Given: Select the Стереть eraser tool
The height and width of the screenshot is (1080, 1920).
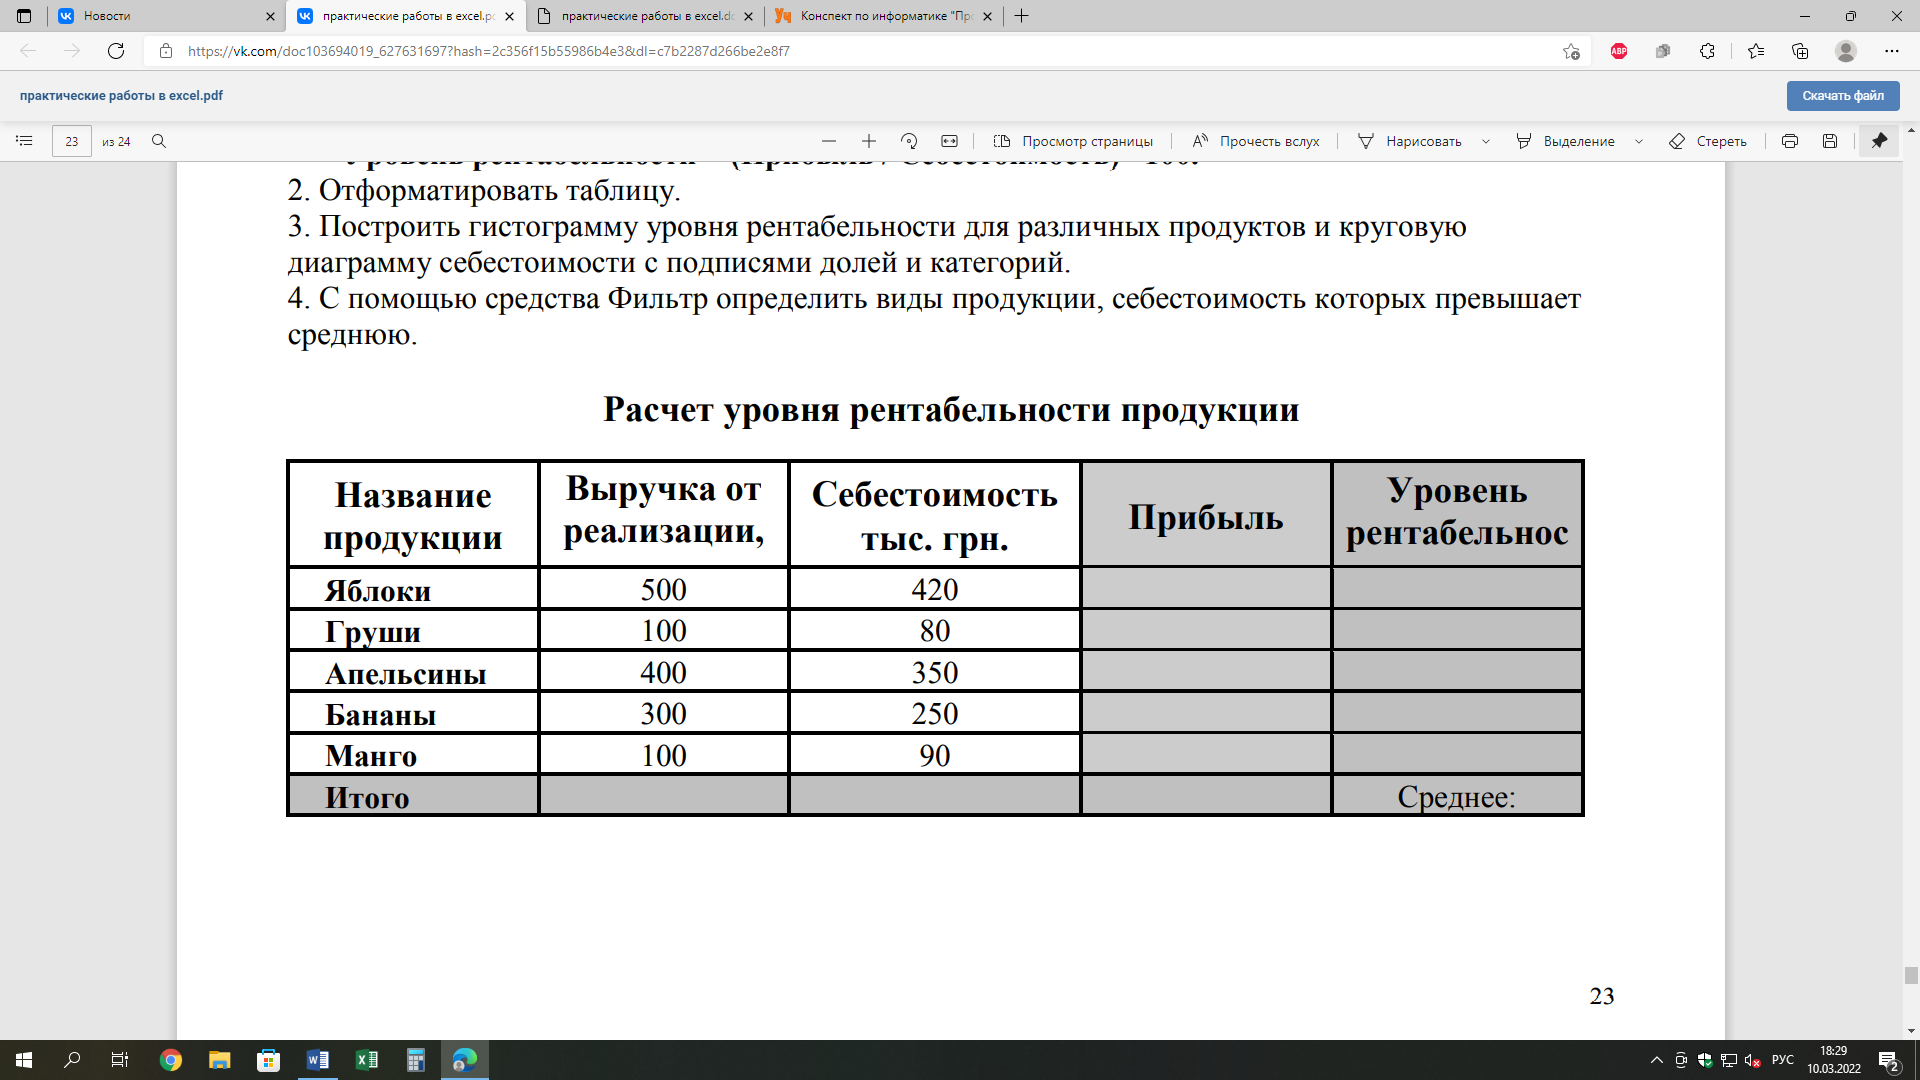Looking at the screenshot, I should click(x=1708, y=141).
